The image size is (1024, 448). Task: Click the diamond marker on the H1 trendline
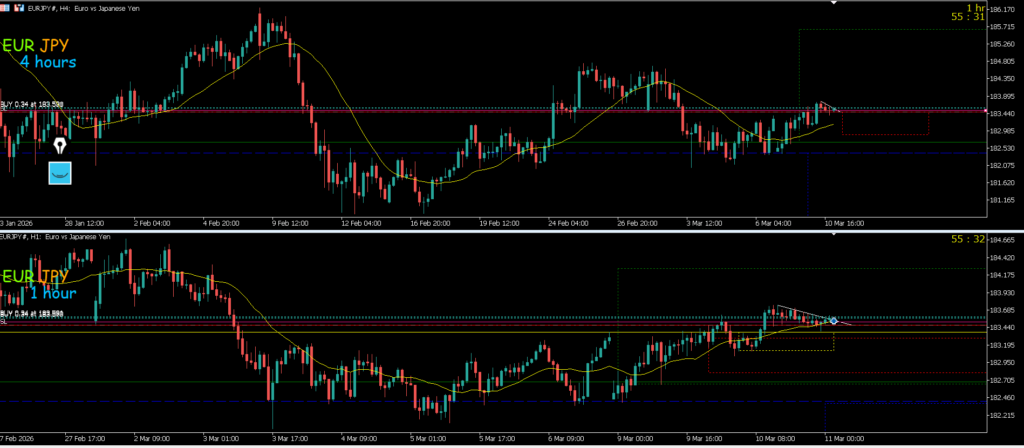pos(833,321)
